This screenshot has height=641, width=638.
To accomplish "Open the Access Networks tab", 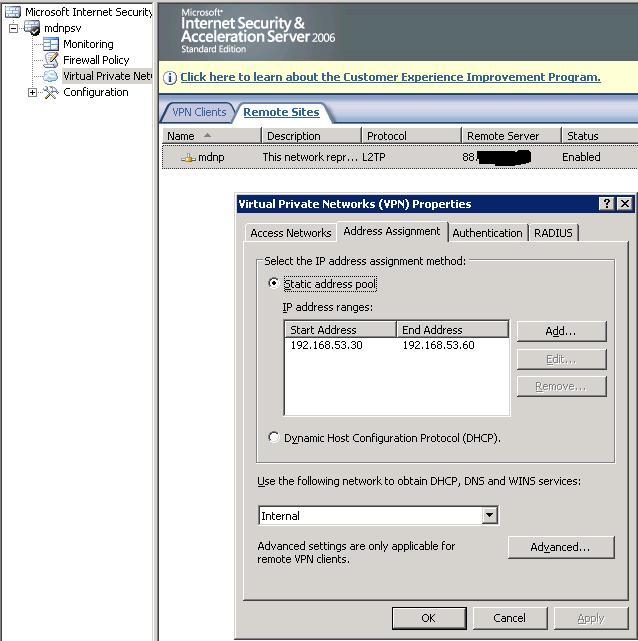I will point(291,233).
